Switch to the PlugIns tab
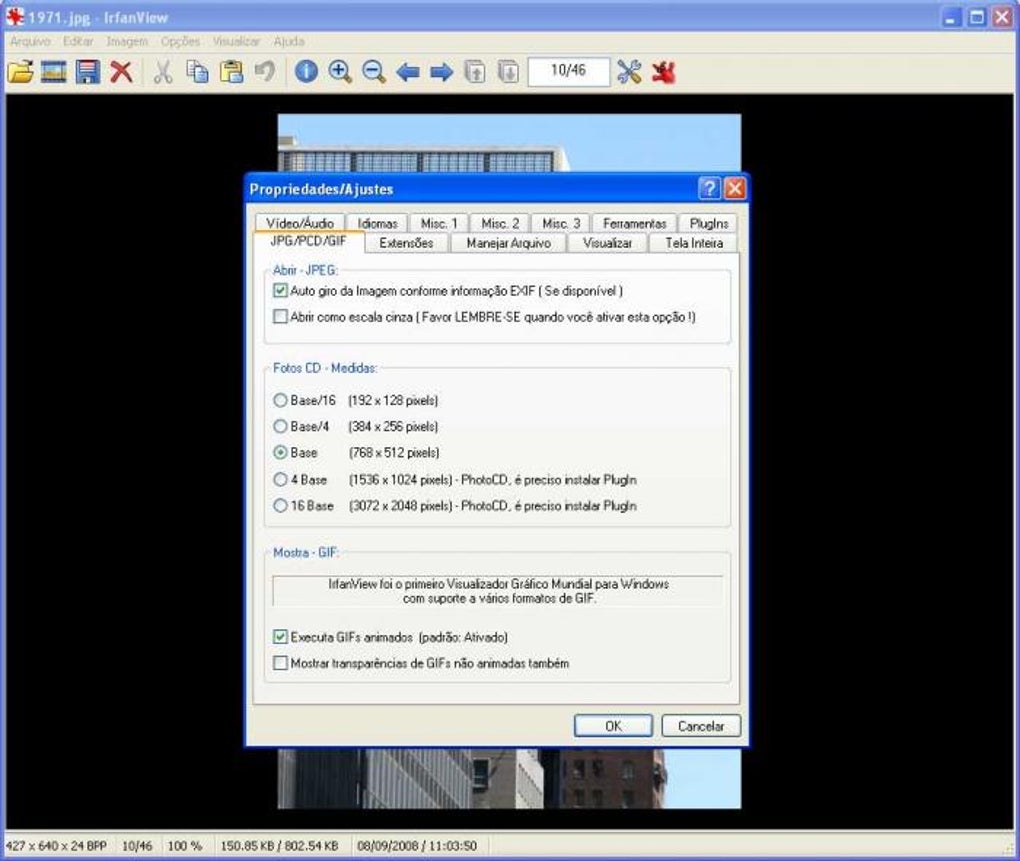This screenshot has height=861, width=1020. [708, 223]
